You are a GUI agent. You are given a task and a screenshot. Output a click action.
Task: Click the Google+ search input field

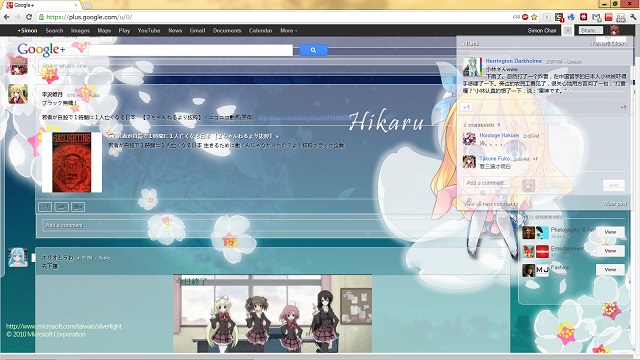pyautogui.click(x=191, y=50)
